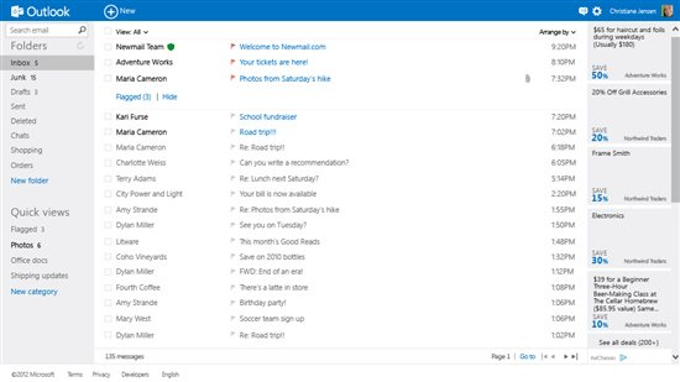Image resolution: width=680 pixels, height=382 pixels.
Task: Go to first page arrow icon
Action: point(544,356)
